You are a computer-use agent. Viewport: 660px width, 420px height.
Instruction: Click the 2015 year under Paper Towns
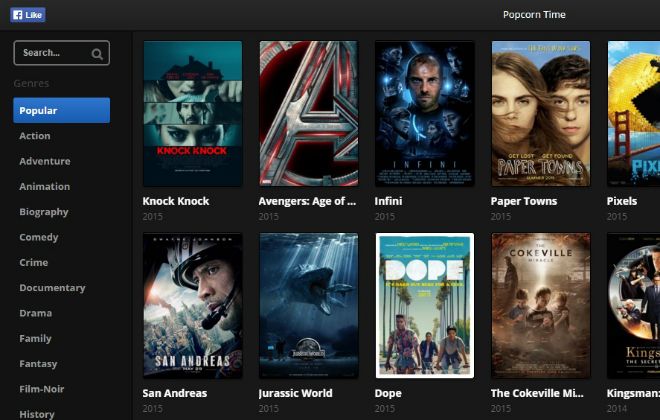click(501, 217)
